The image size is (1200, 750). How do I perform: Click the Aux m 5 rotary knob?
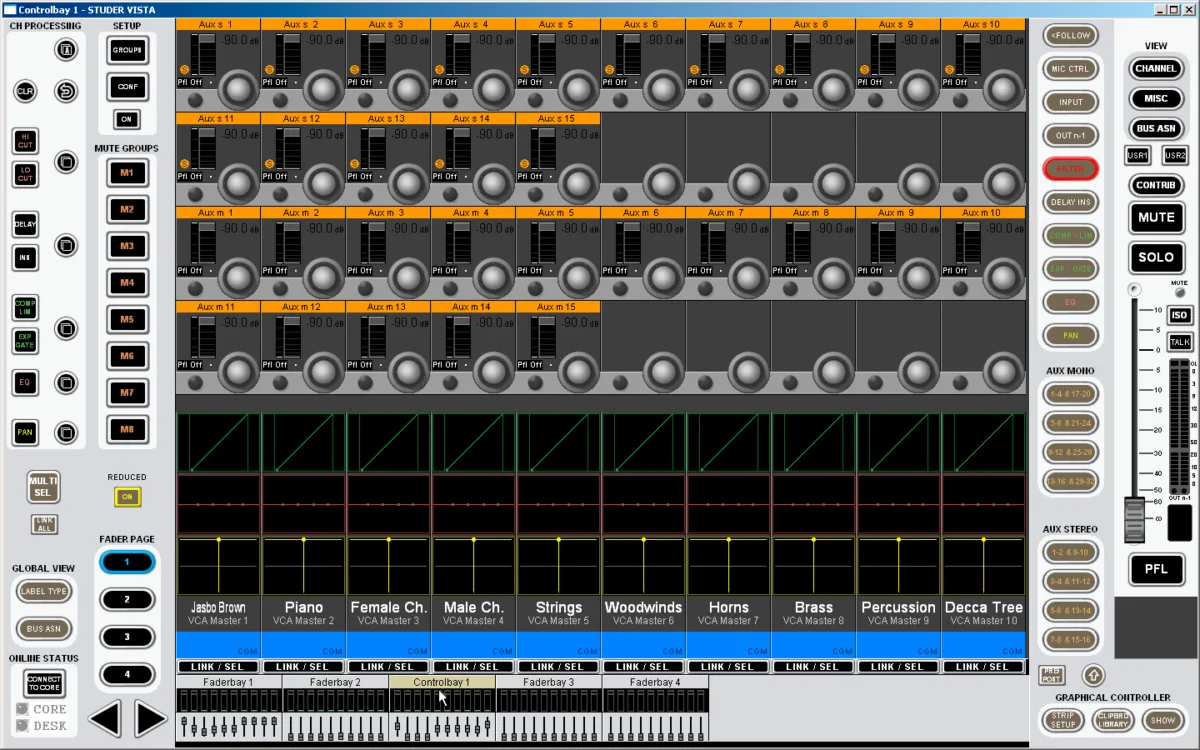tap(578, 277)
